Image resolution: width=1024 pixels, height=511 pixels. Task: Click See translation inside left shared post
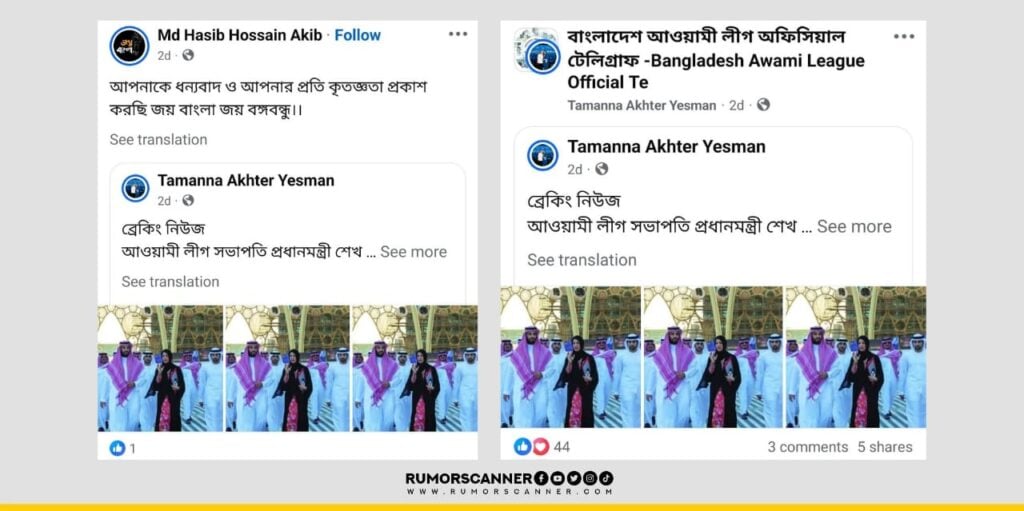click(170, 282)
